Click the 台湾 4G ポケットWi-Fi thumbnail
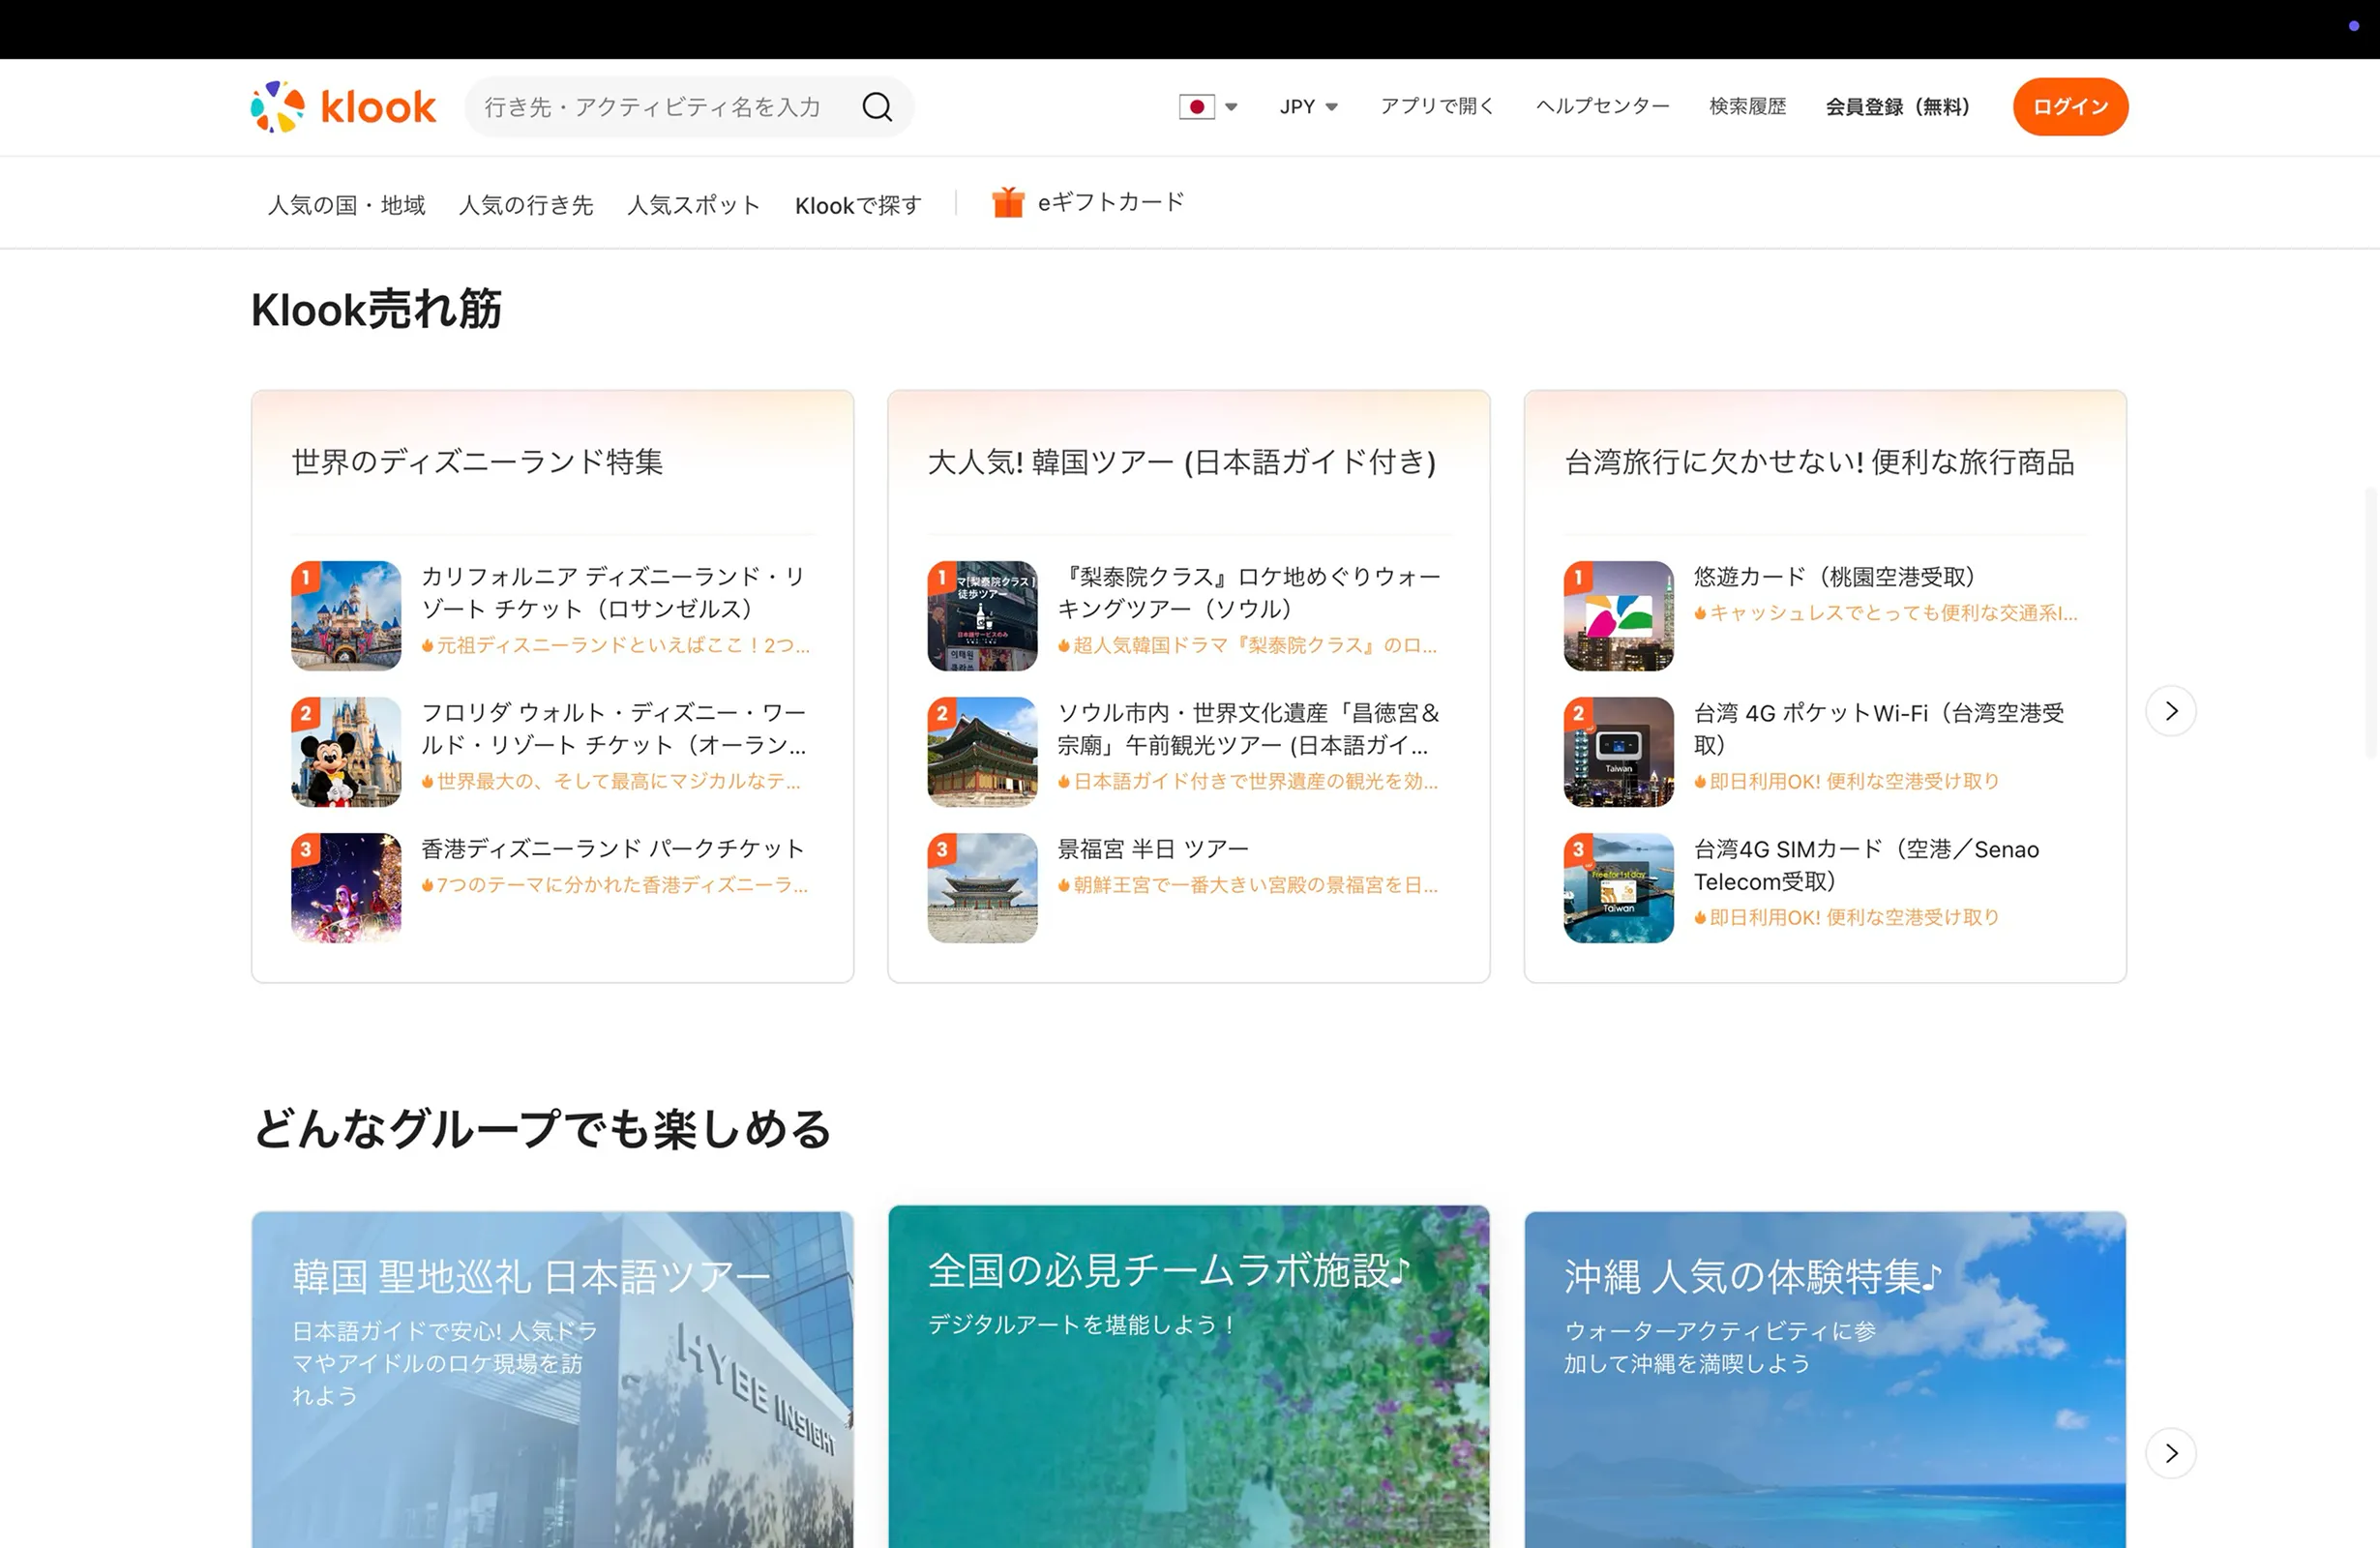 1618,751
